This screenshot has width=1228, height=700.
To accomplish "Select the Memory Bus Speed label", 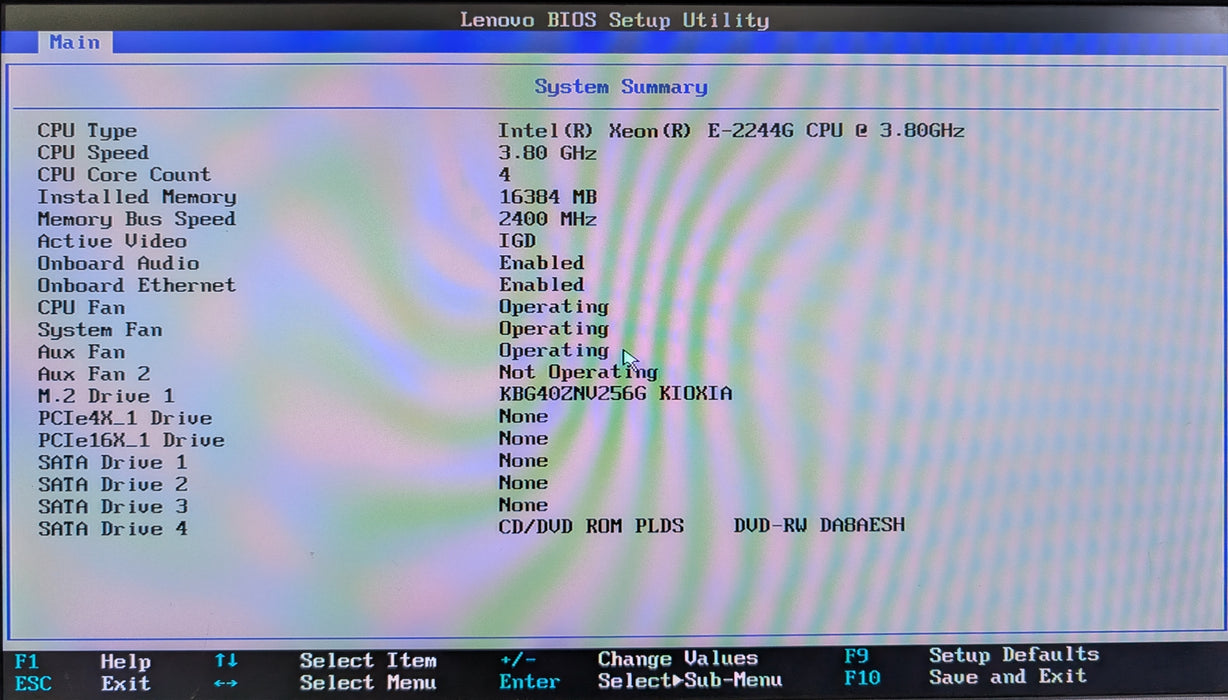I will pos(136,219).
